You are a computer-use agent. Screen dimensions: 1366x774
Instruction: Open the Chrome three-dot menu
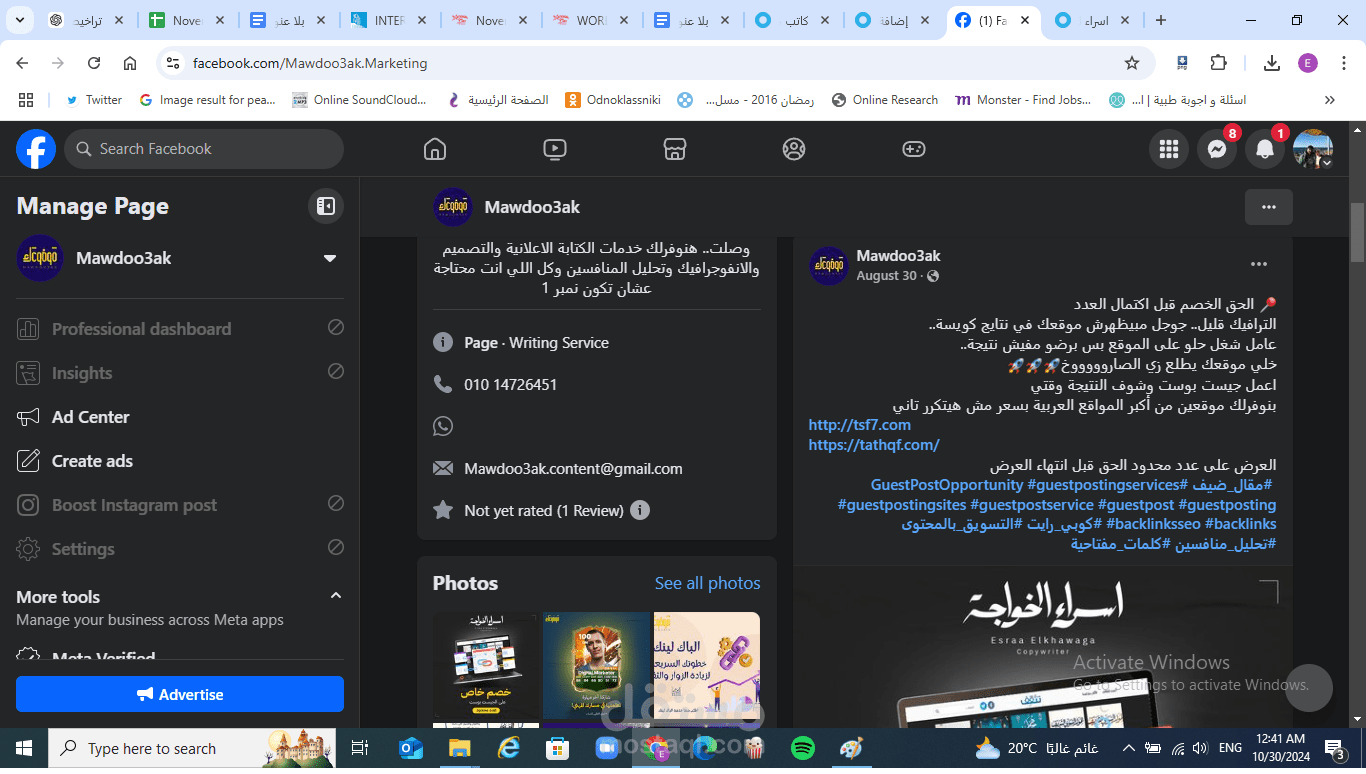(1343, 63)
